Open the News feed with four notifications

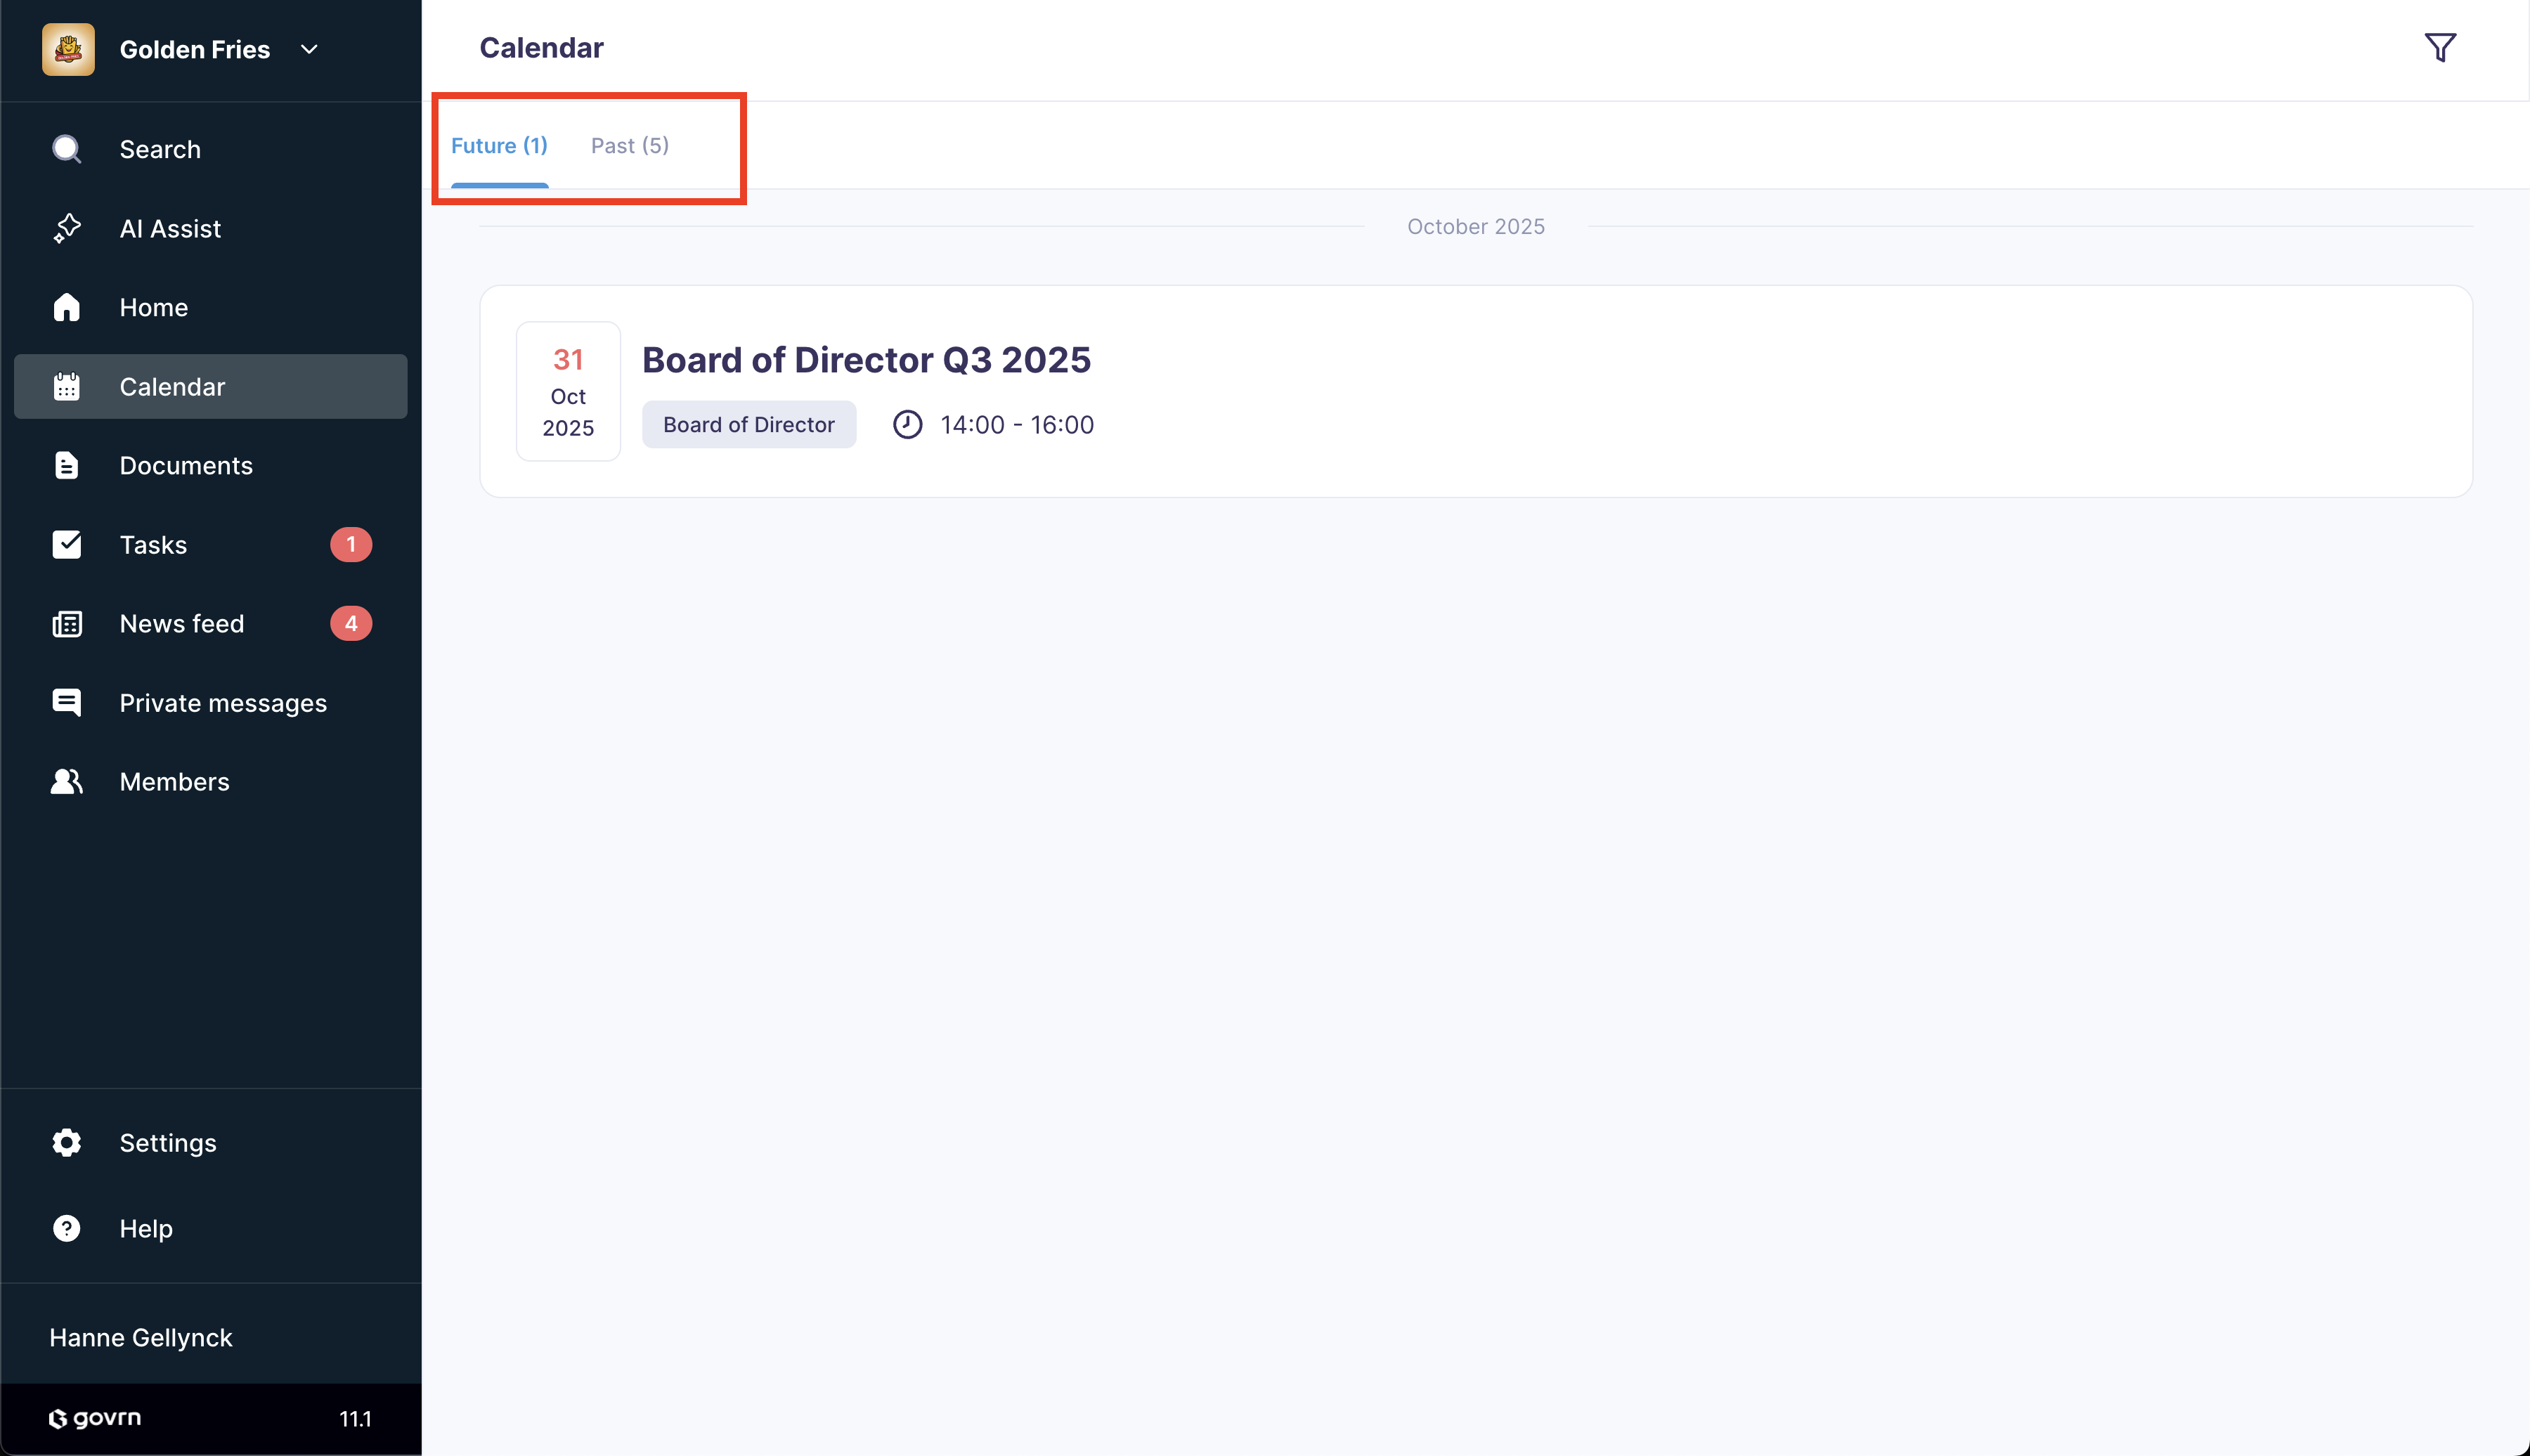[x=182, y=623]
